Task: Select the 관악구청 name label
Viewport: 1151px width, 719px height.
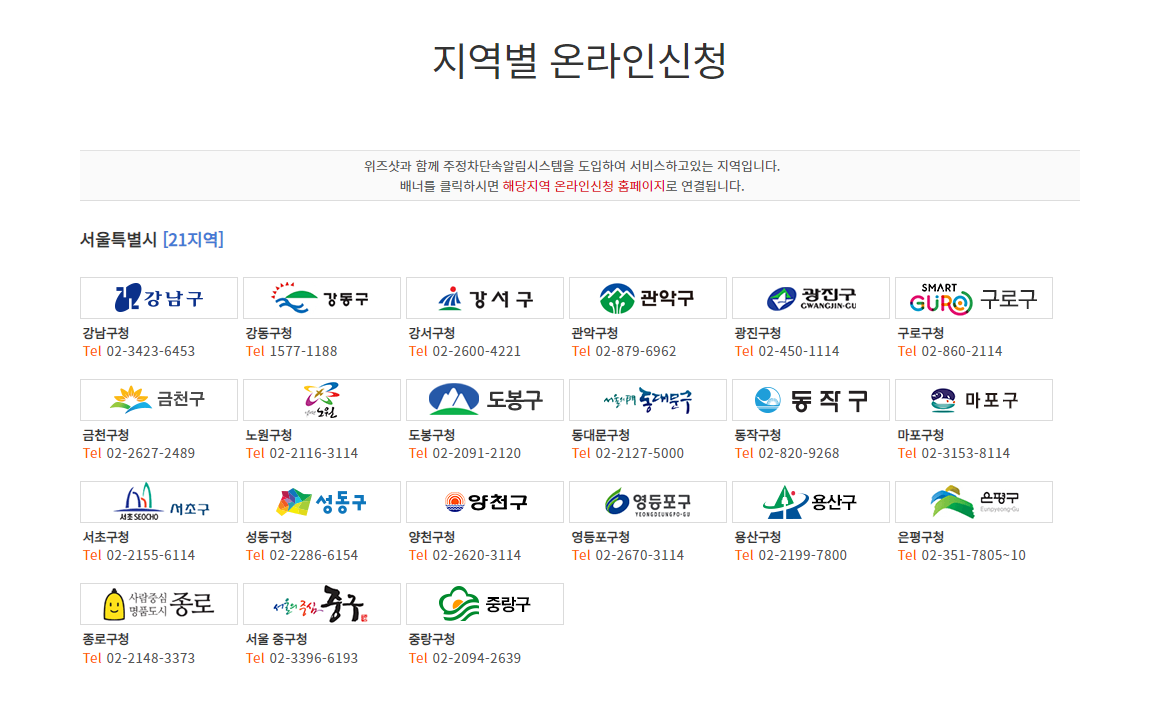Action: tap(595, 333)
